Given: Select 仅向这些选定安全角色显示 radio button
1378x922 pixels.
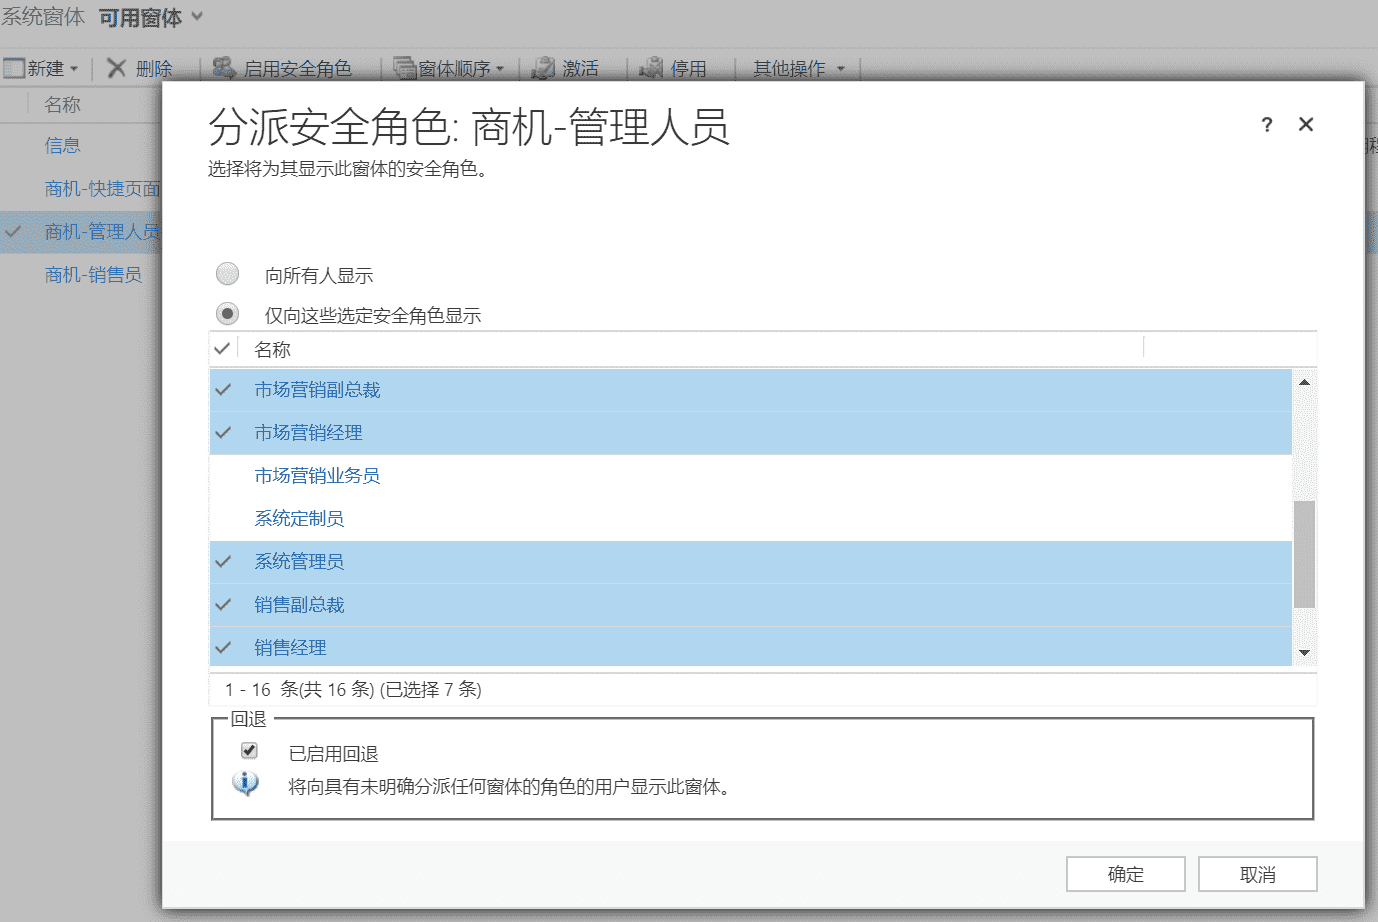Looking at the screenshot, I should pos(228,314).
